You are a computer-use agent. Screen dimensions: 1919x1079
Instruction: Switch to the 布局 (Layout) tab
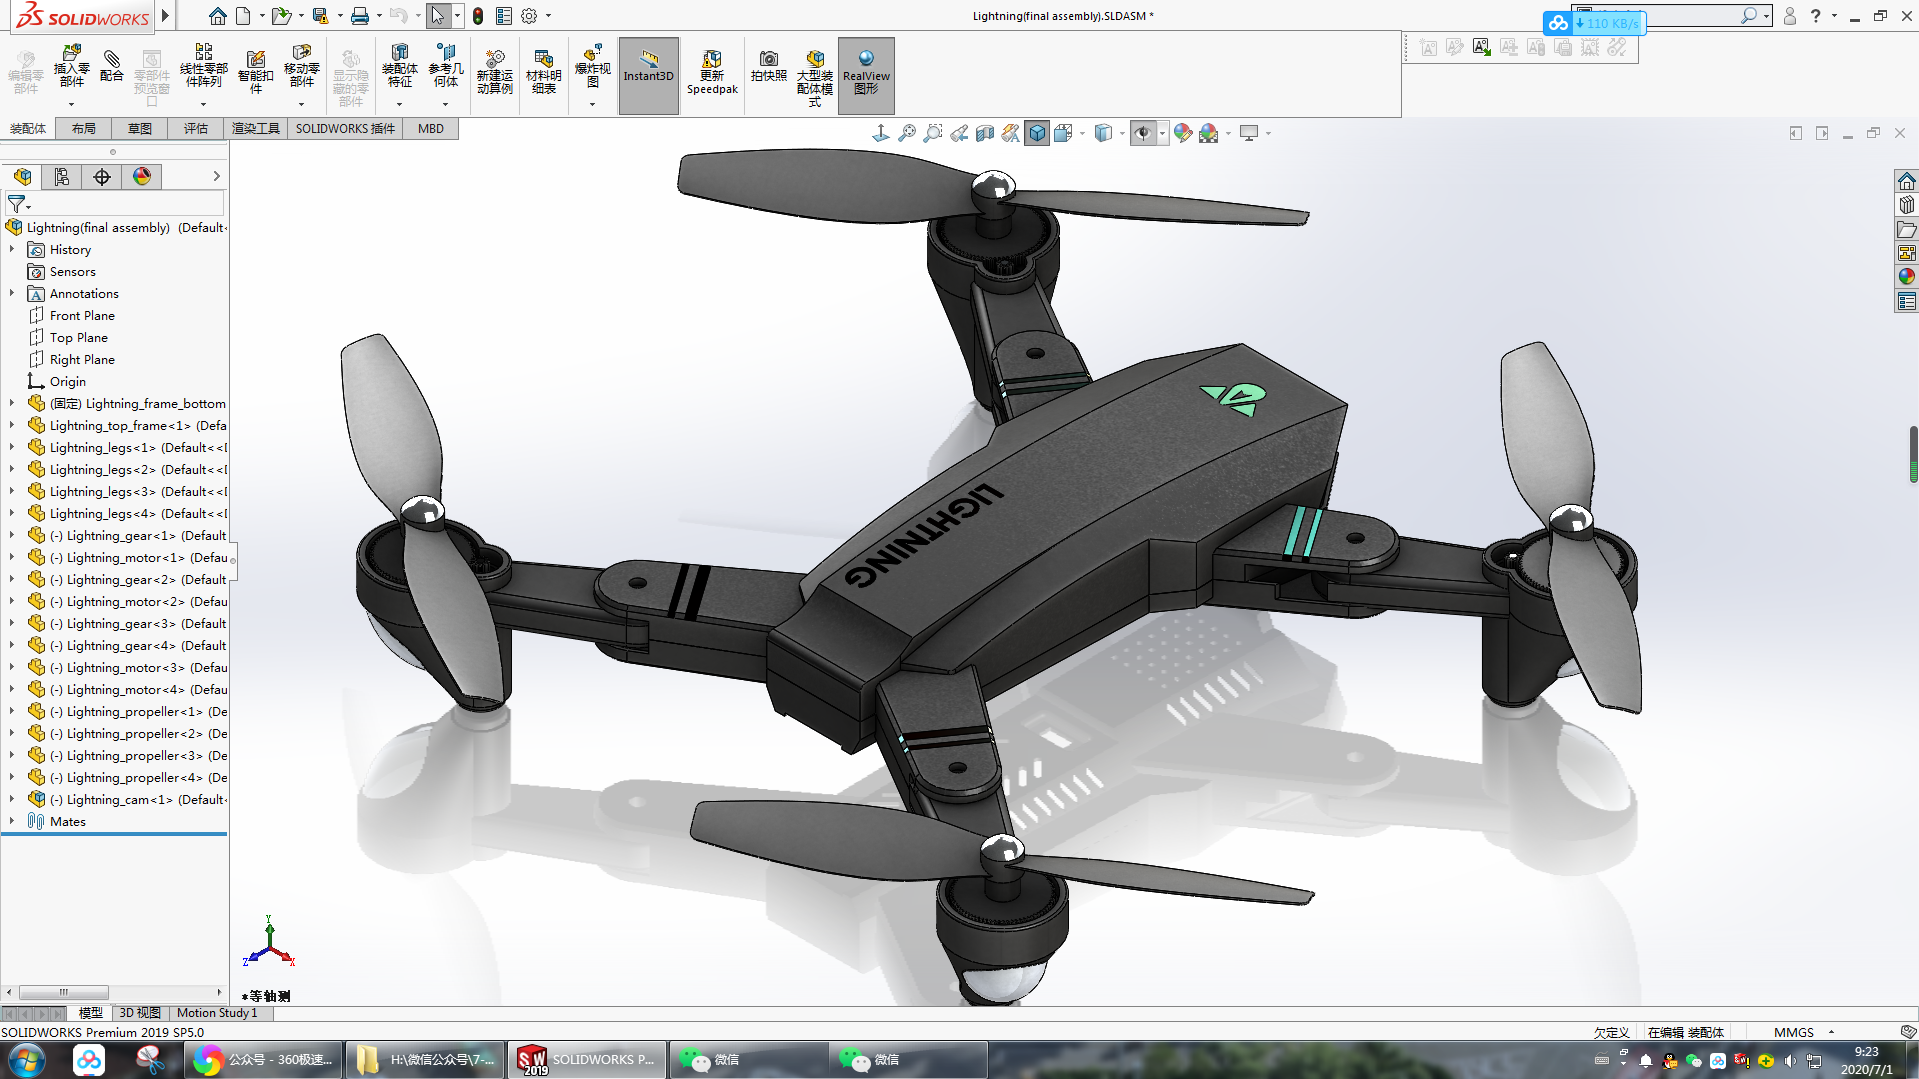click(x=84, y=129)
